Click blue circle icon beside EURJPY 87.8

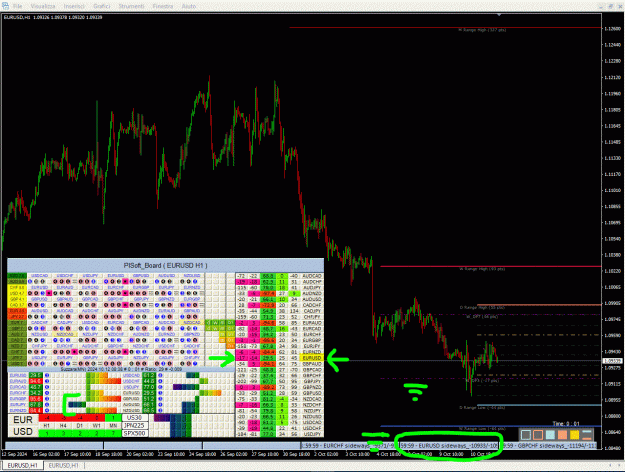[x=47, y=405]
